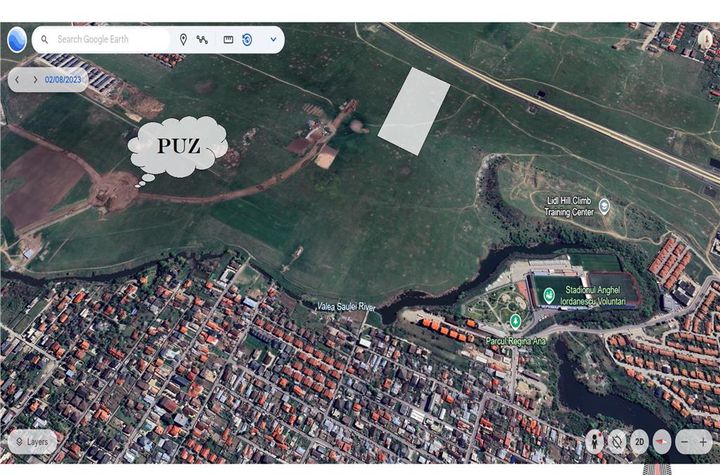Open the Layers panel
Screen dimensions: 720x475
pos(32,441)
